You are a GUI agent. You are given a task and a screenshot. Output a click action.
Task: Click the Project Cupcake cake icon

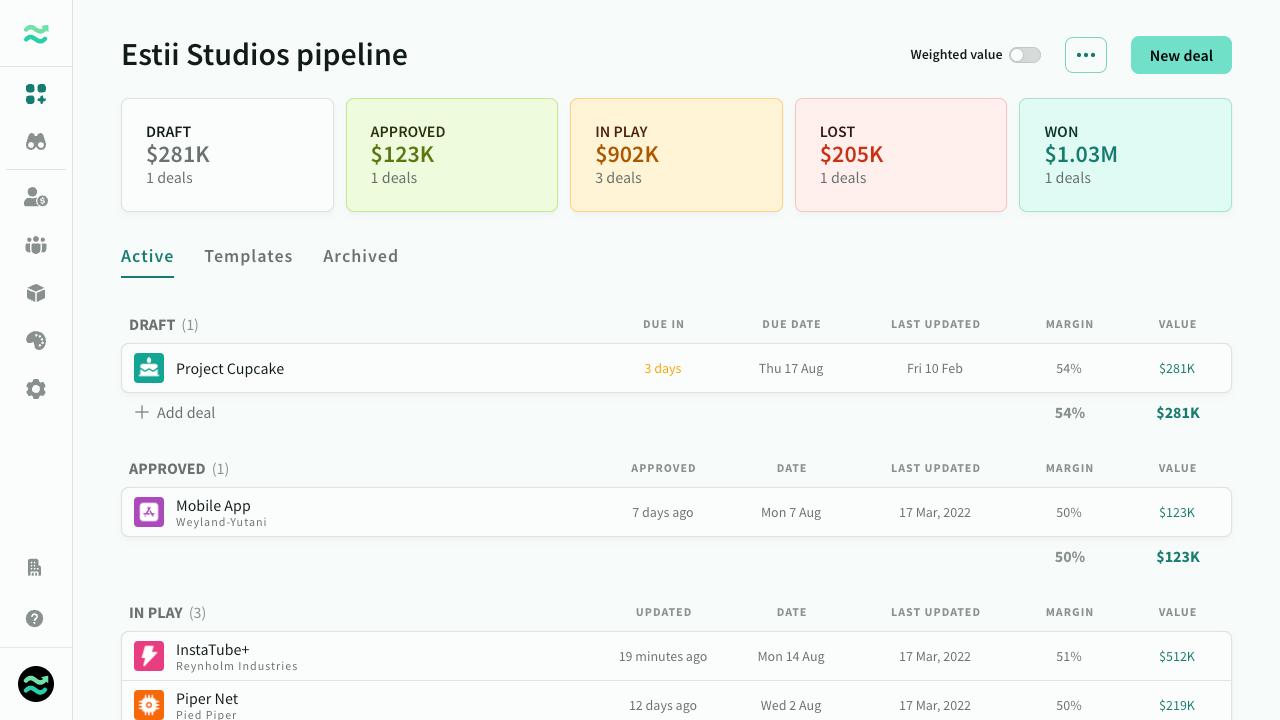pyautogui.click(x=149, y=368)
